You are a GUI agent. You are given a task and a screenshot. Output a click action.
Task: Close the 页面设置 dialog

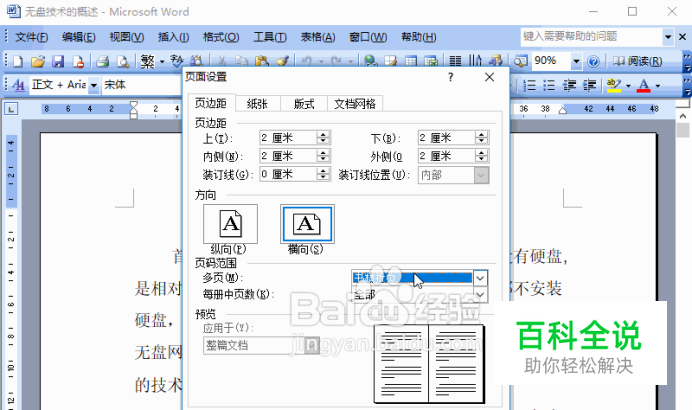click(489, 77)
